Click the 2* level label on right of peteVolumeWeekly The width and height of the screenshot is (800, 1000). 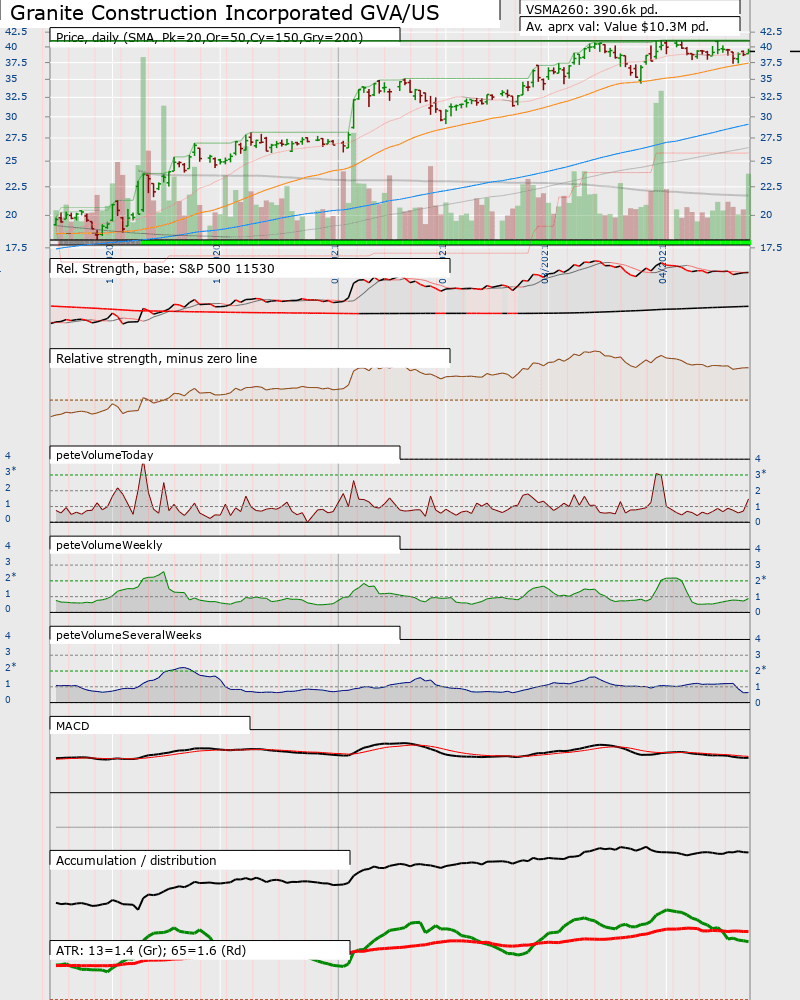pyautogui.click(x=760, y=580)
